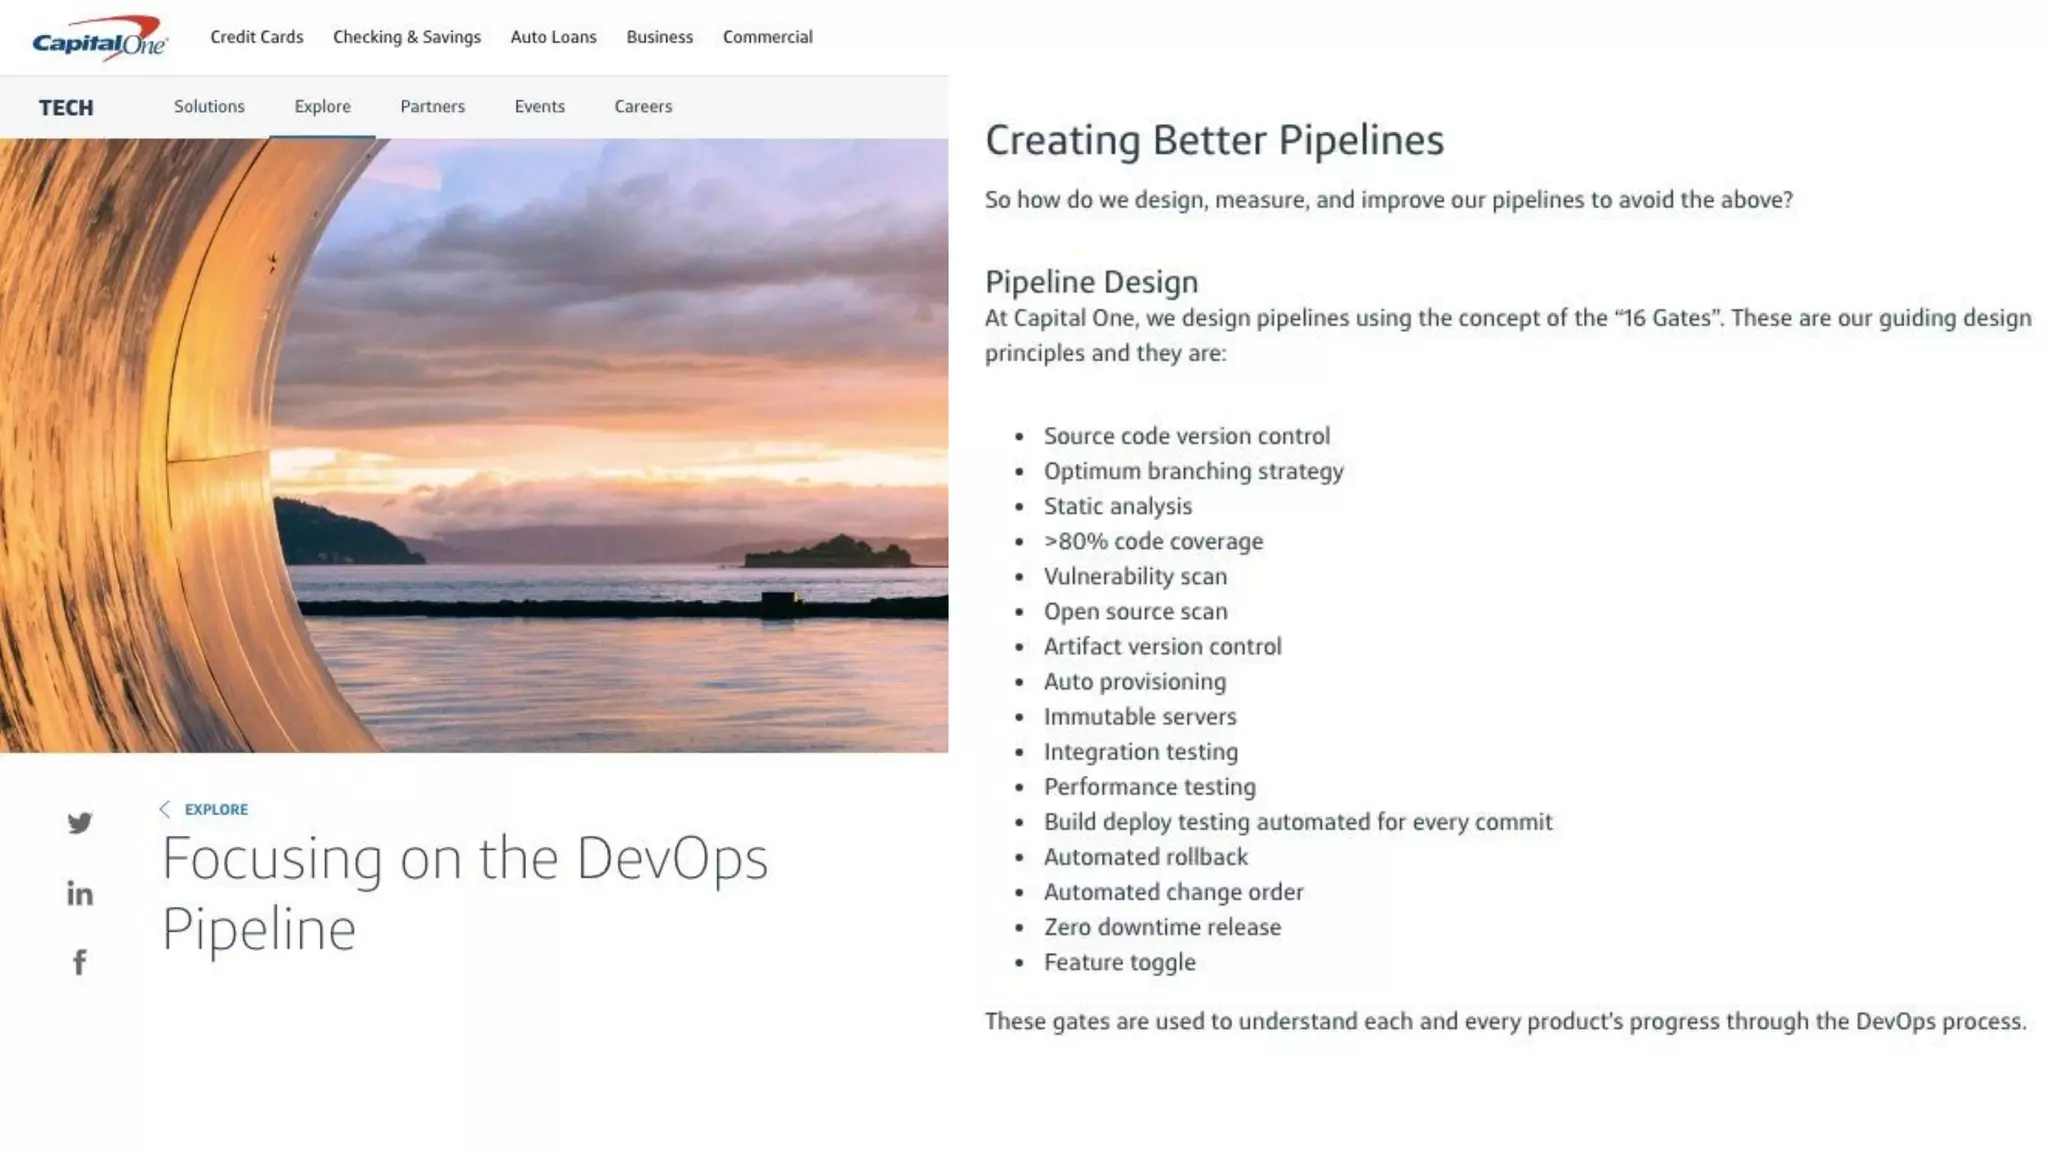The width and height of the screenshot is (2048, 1152).
Task: Share article via Facebook icon
Action: point(80,962)
